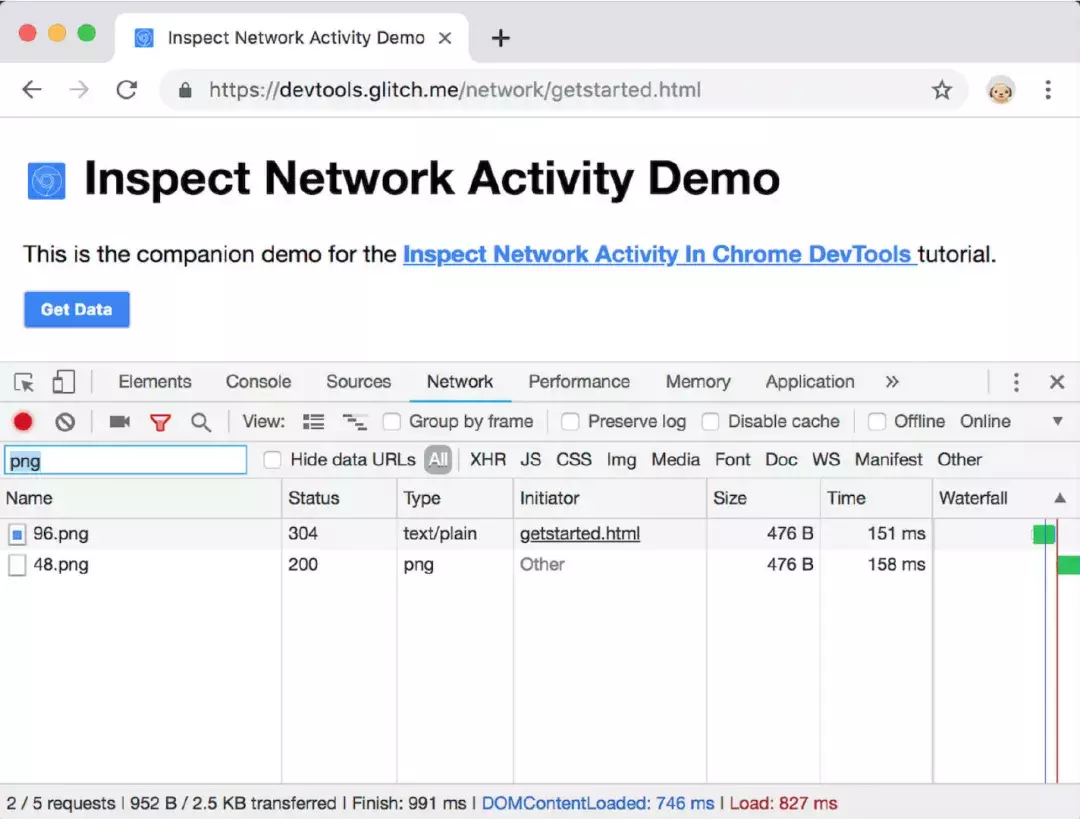Image resolution: width=1080 pixels, height=819 pixels.
Task: Sort by the Status column header
Action: (339, 498)
